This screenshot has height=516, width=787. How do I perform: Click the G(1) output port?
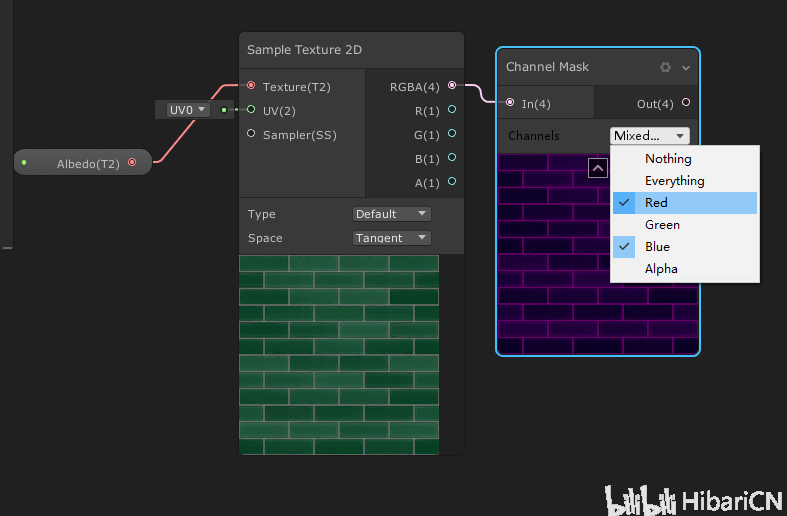(452, 134)
